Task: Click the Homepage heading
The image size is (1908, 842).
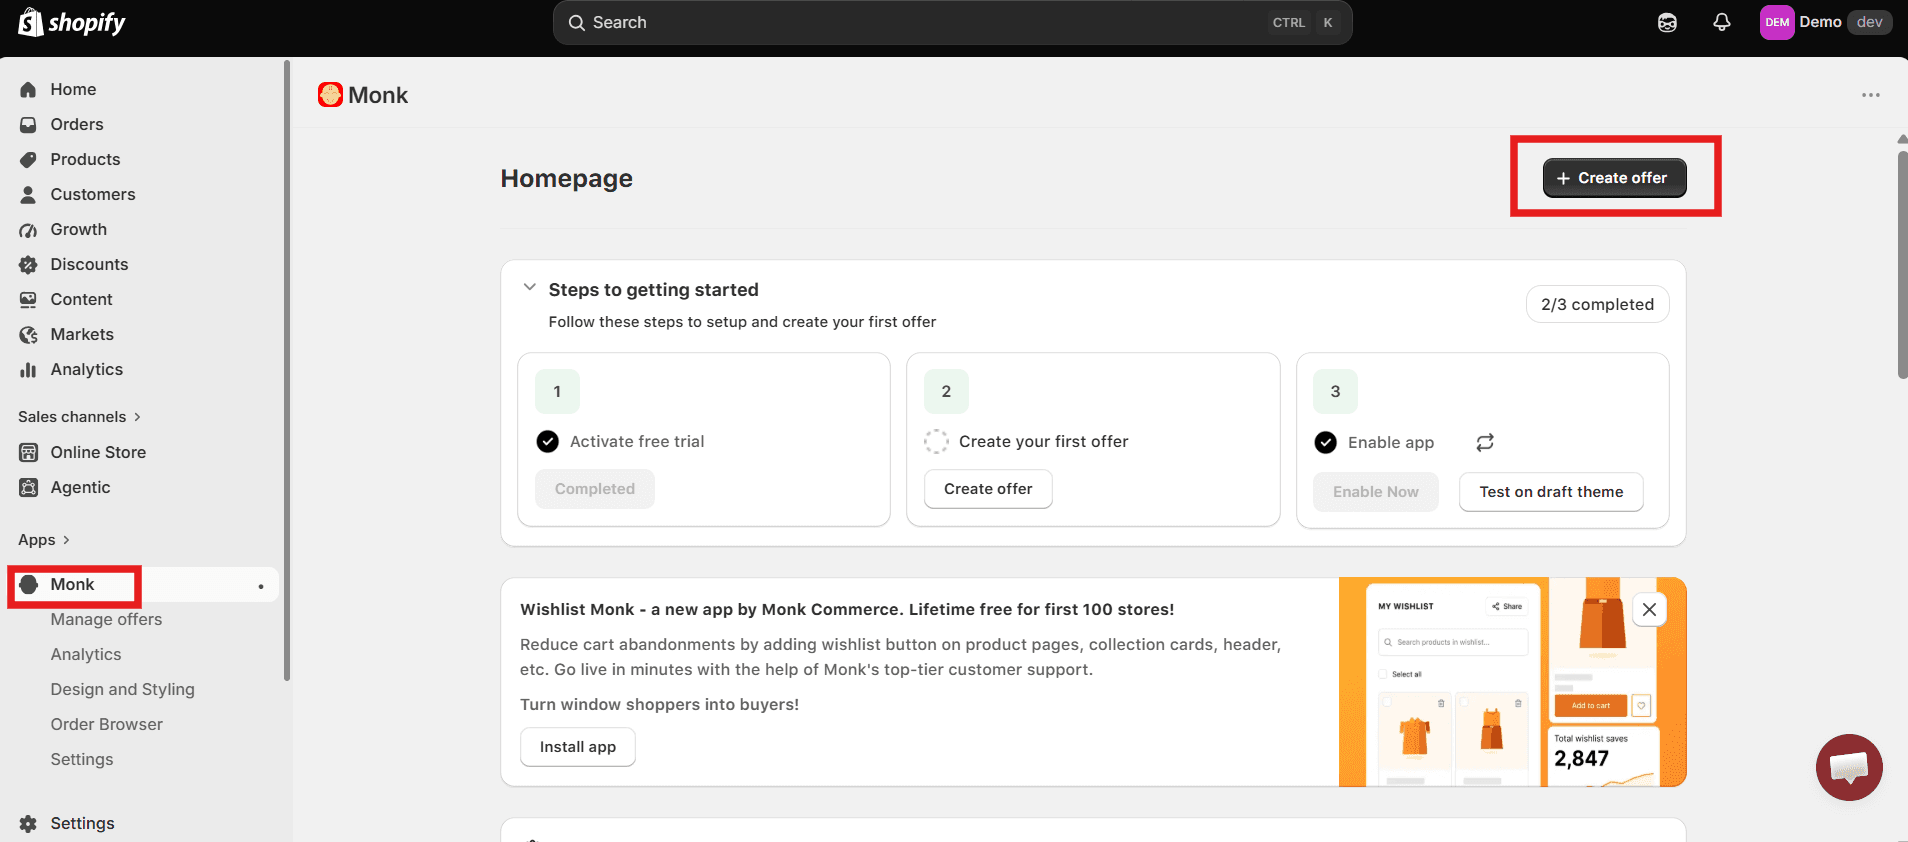Action: click(566, 178)
